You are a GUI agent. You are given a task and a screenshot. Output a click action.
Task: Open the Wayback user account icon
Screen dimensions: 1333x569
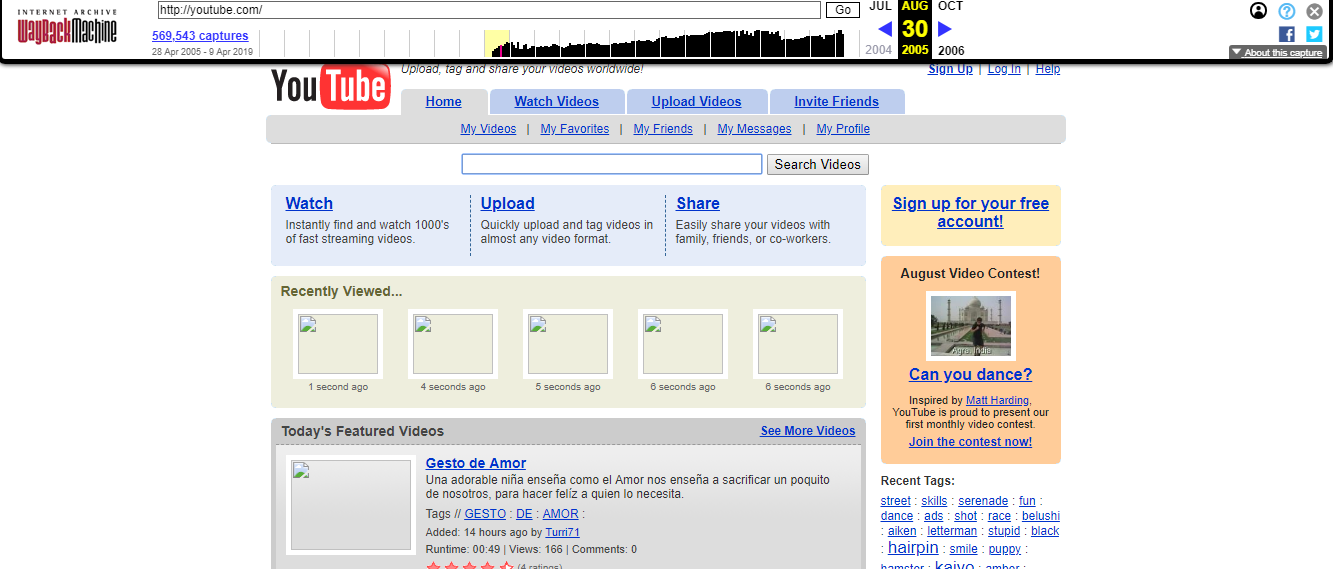click(1259, 11)
